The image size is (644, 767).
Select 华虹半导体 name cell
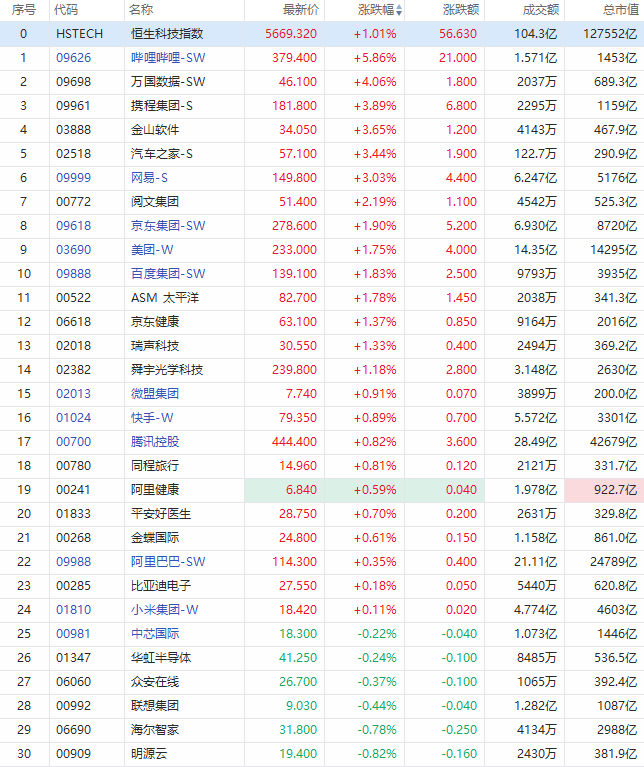click(x=161, y=657)
